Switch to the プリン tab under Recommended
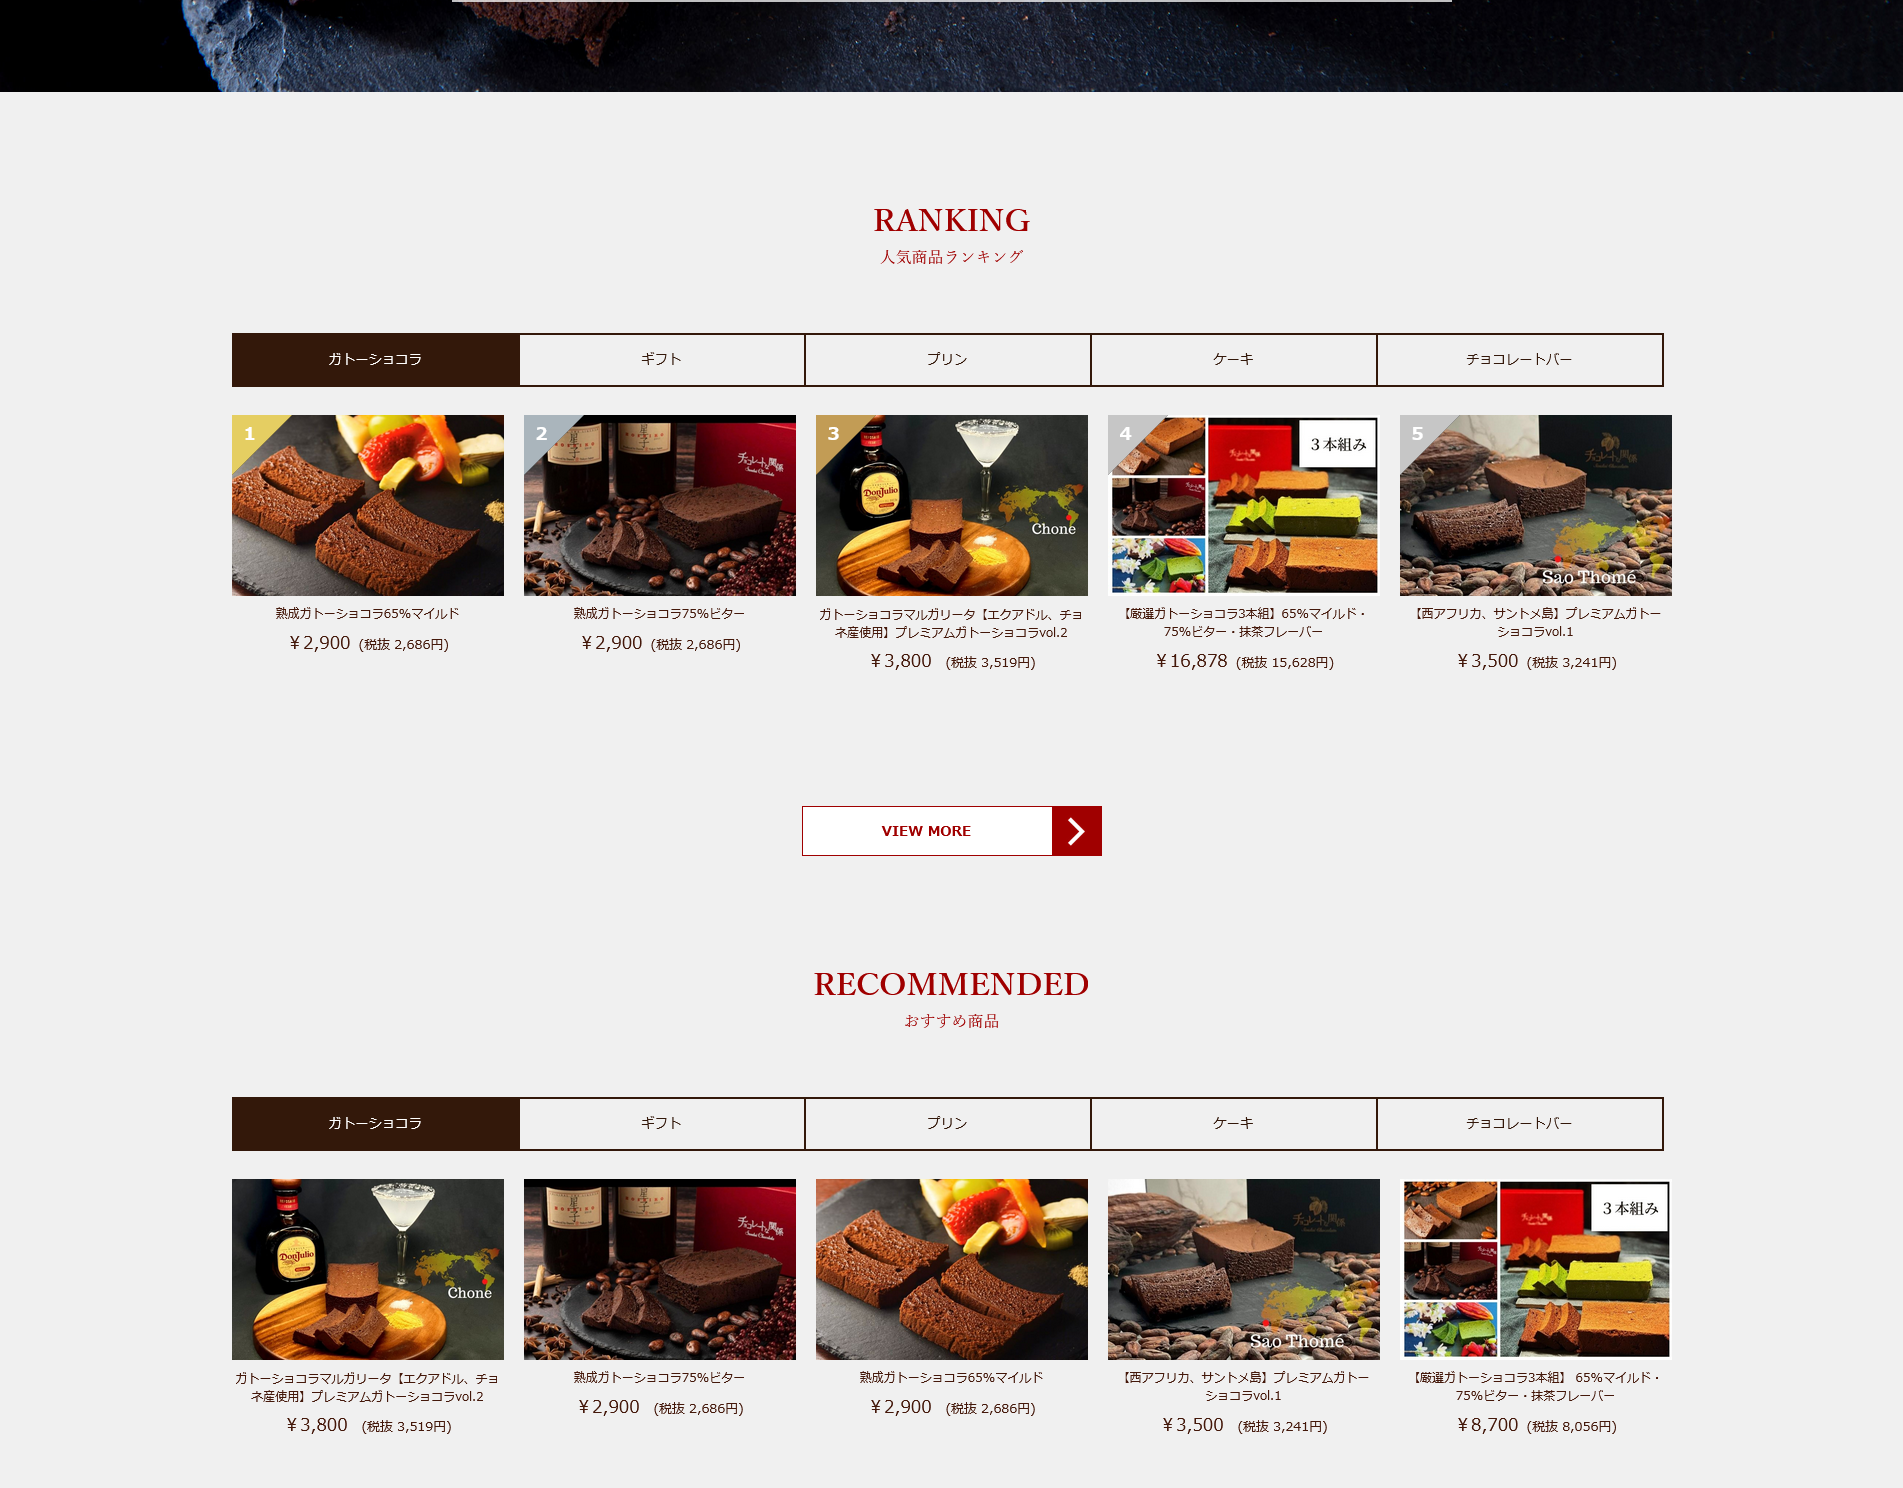 pyautogui.click(x=948, y=1123)
